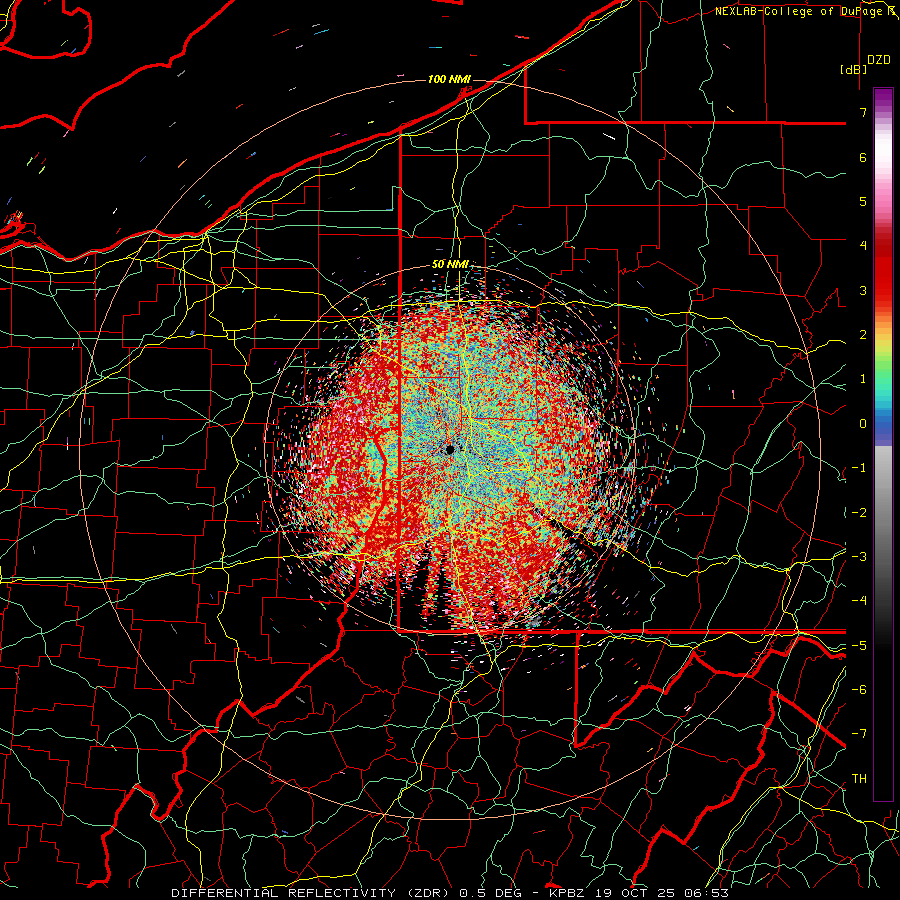This screenshot has width=900, height=900.
Task: Click the 6 value on the color scale
Action: coord(863,157)
